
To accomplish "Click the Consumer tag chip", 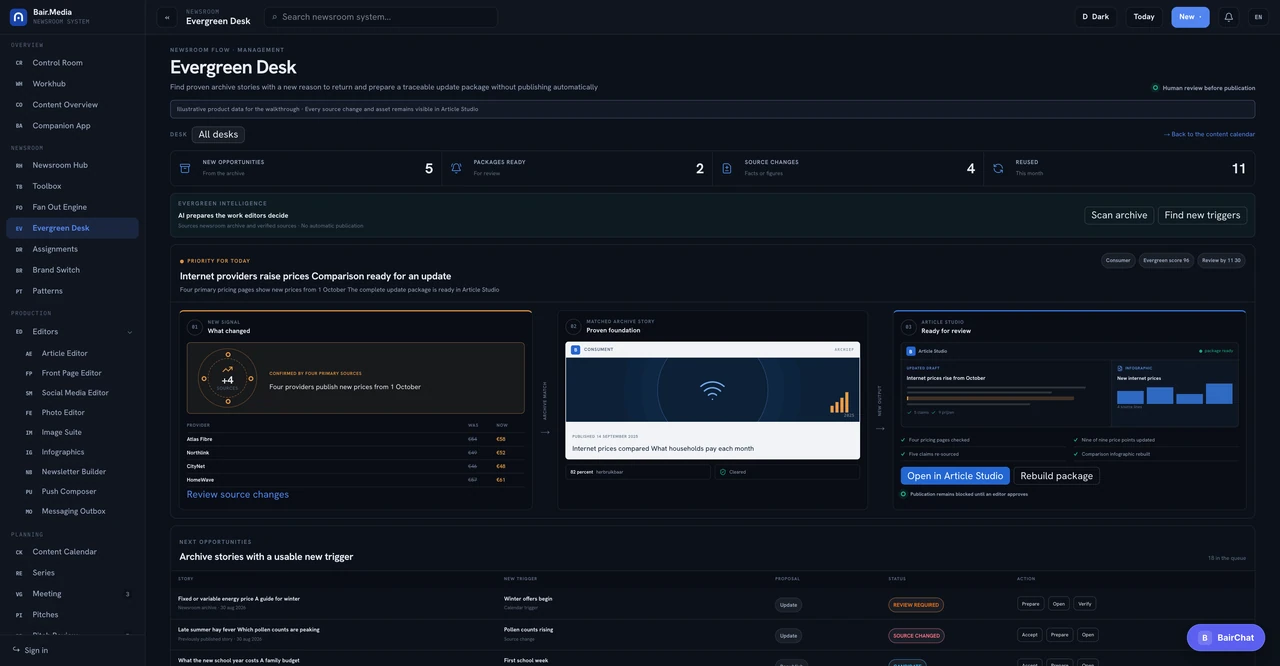I will pyautogui.click(x=1118, y=260).
